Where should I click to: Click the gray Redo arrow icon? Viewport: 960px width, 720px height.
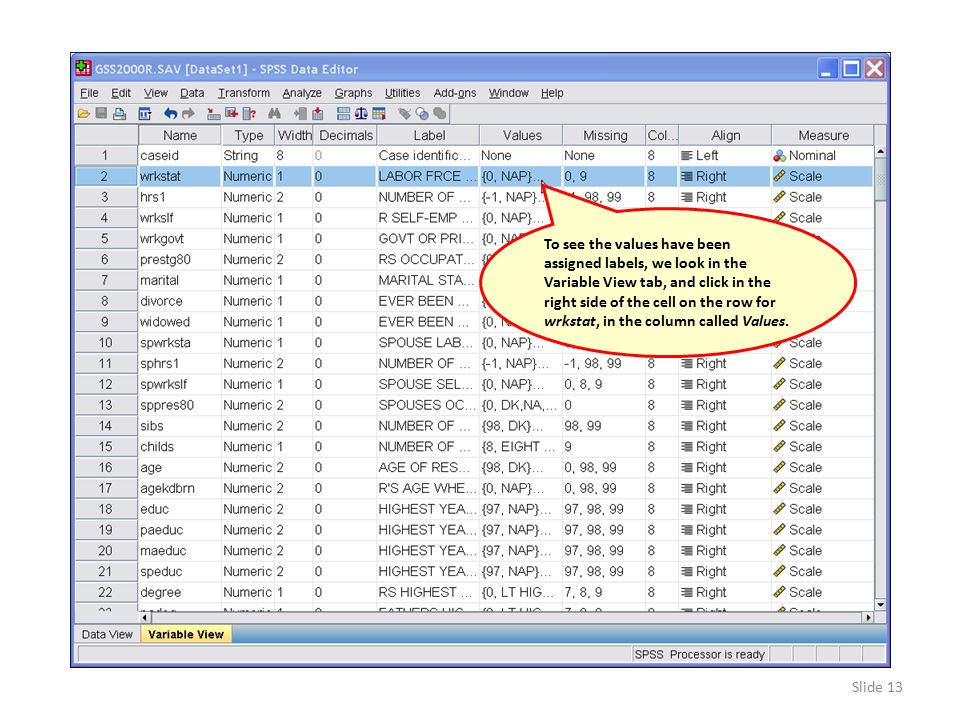click(189, 113)
